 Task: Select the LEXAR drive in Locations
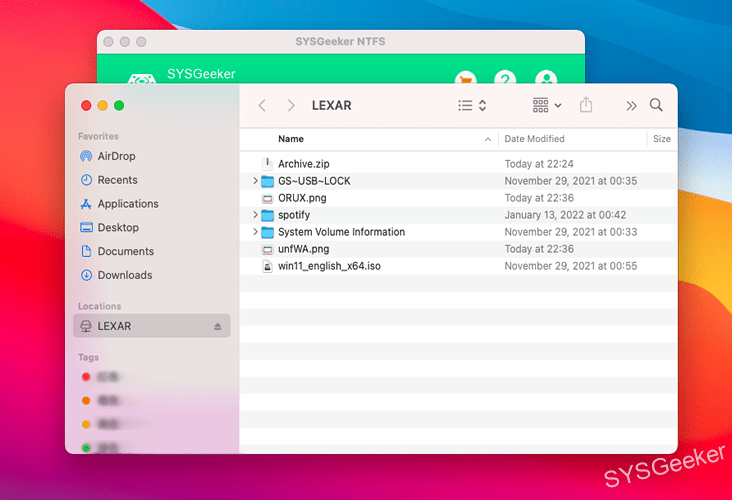151,326
